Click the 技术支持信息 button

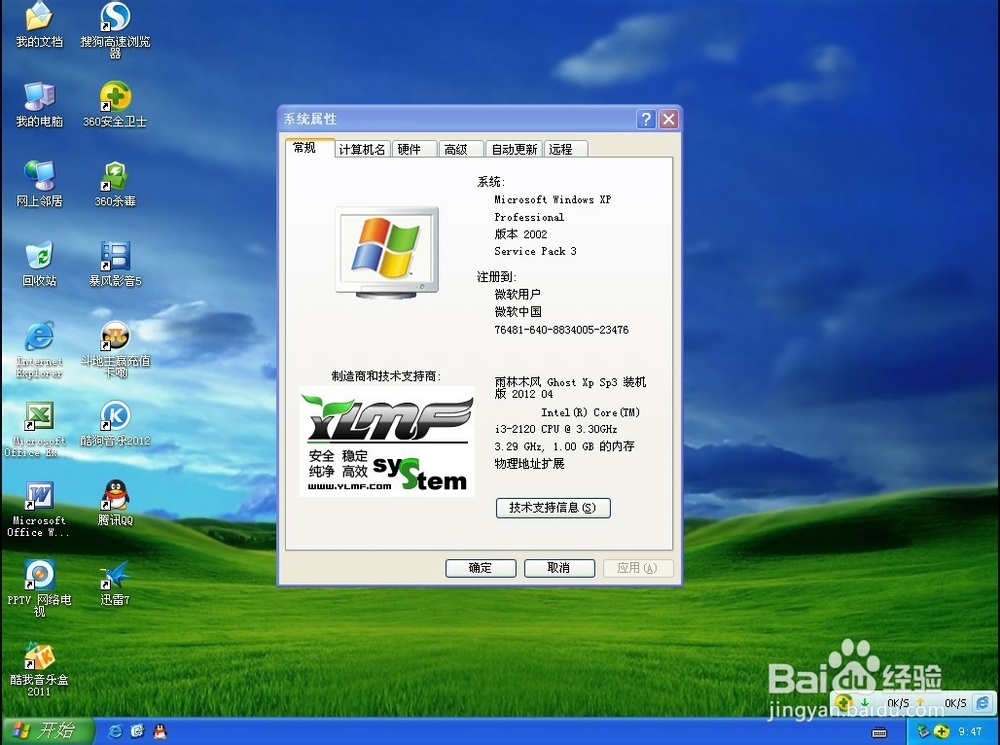553,508
